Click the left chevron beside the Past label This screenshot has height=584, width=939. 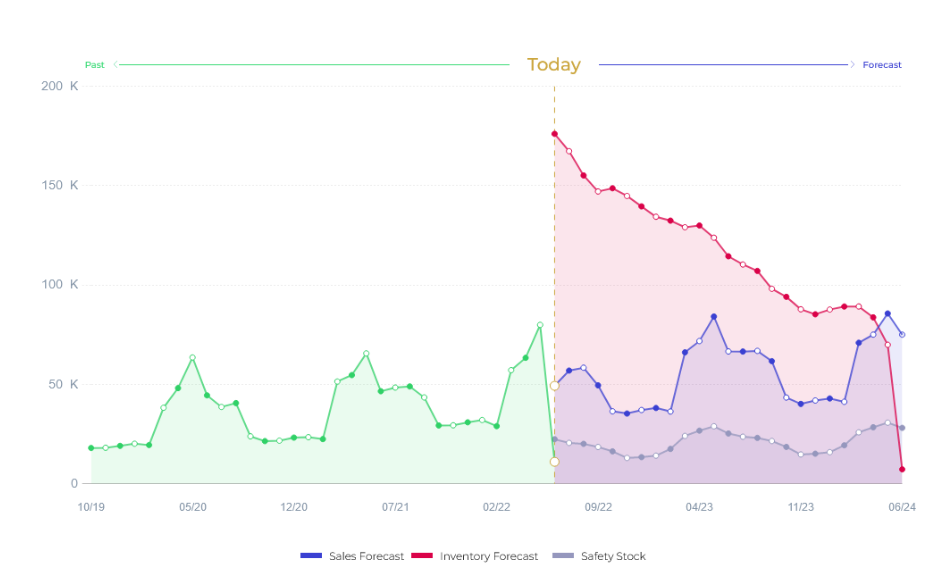(116, 65)
